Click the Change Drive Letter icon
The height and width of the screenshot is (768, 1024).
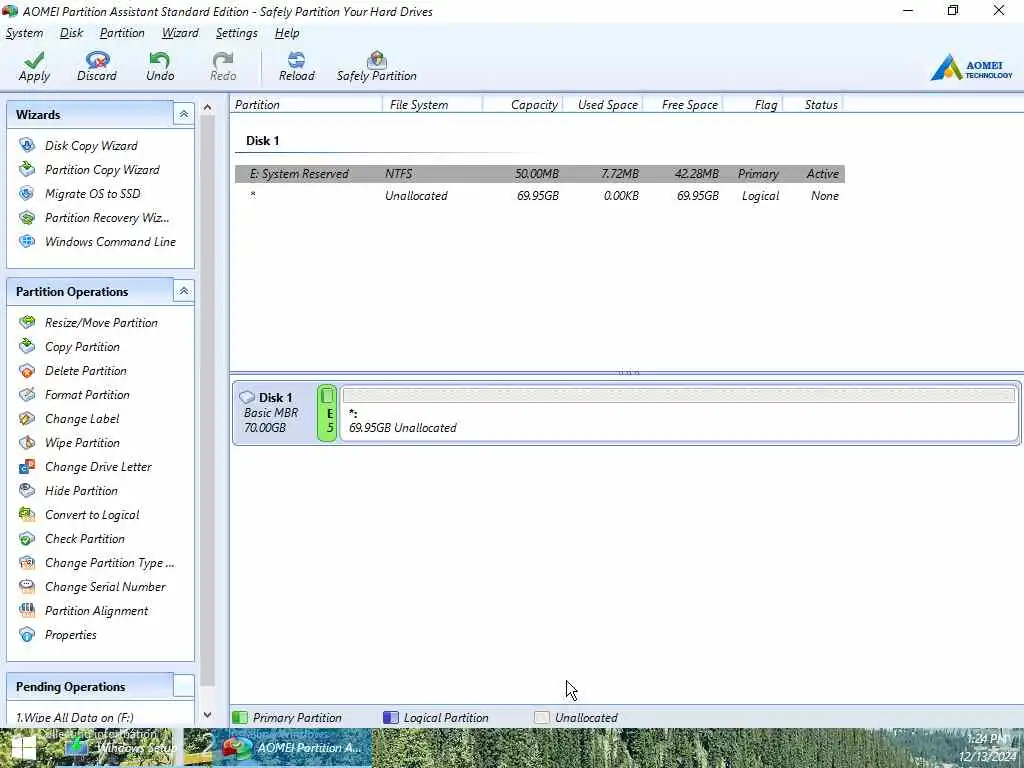(x=27, y=466)
